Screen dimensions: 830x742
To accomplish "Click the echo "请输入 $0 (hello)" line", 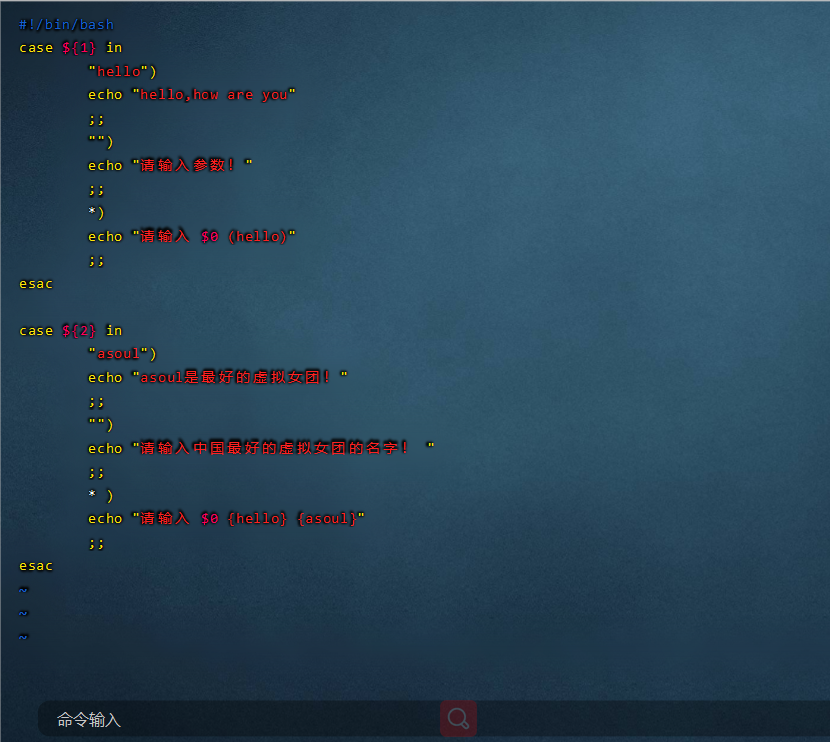I will [192, 236].
